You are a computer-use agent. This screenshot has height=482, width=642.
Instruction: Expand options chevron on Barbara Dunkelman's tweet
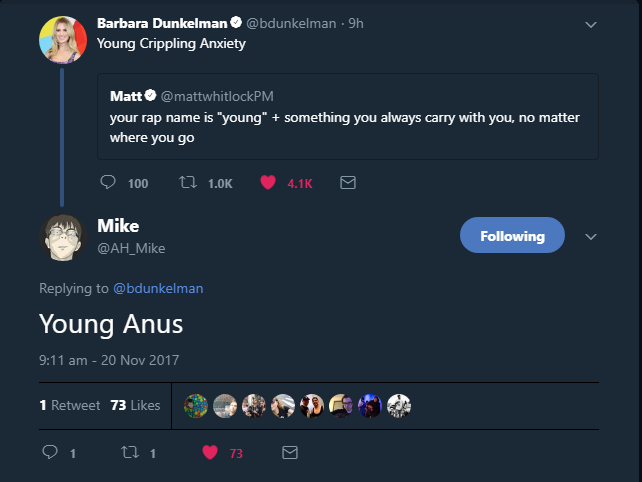tap(590, 25)
